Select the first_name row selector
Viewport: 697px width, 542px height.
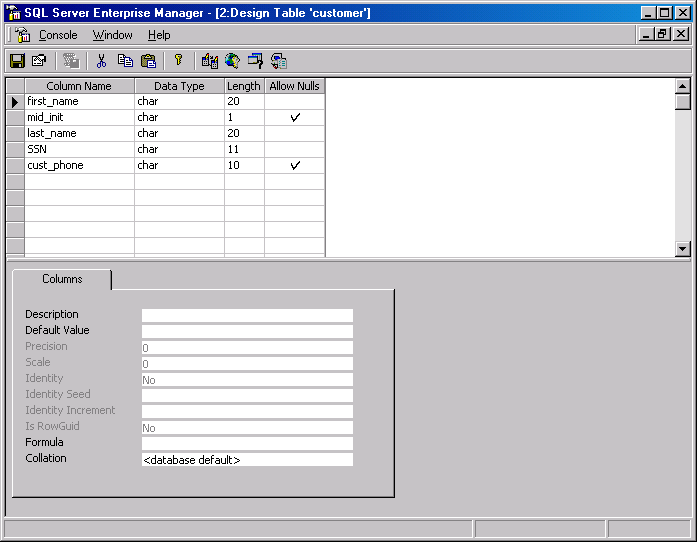(x=15, y=102)
